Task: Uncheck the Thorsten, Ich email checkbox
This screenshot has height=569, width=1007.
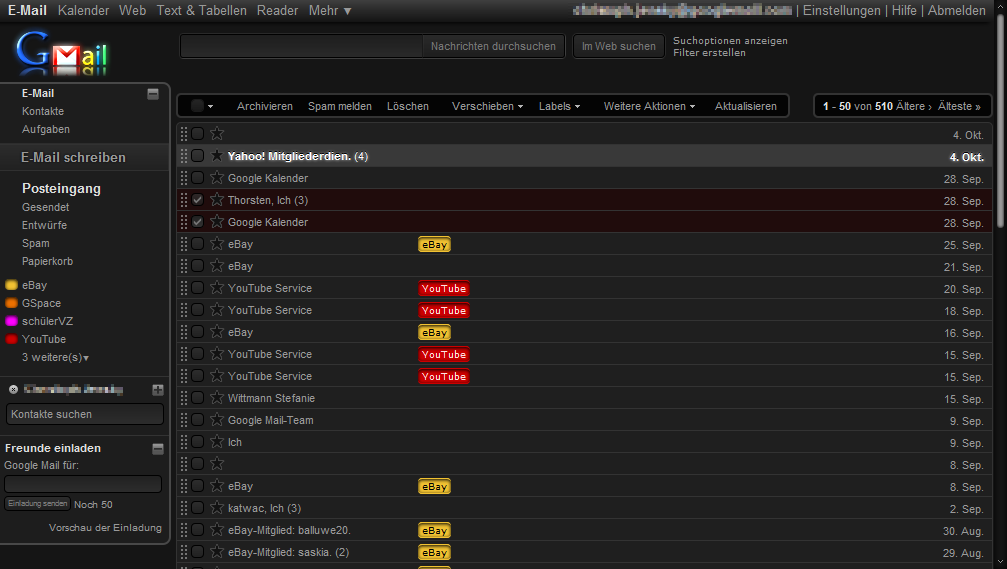Action: pyautogui.click(x=198, y=200)
